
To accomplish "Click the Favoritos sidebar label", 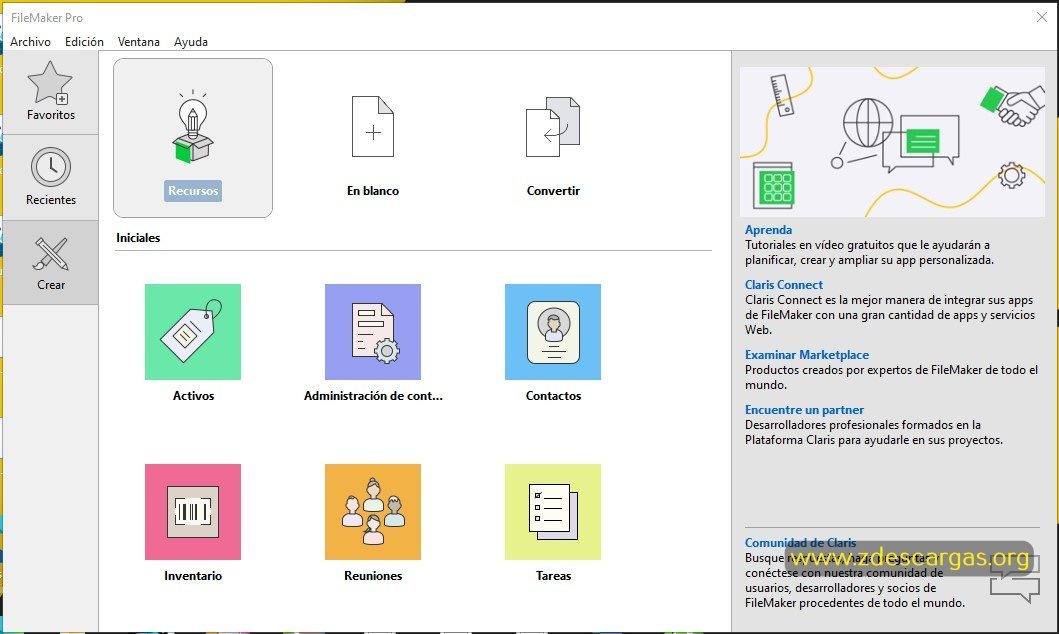I will pyautogui.click(x=51, y=115).
